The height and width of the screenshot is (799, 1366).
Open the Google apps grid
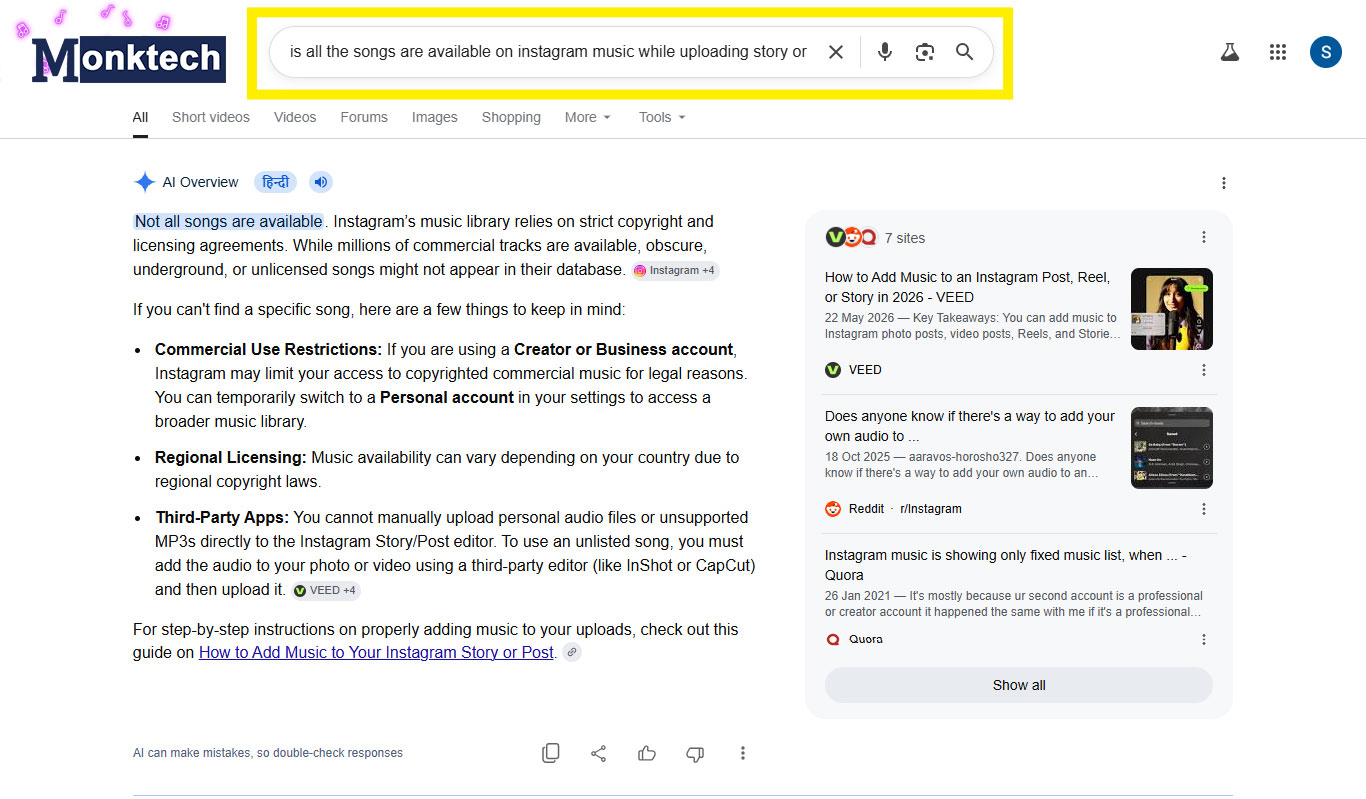1278,52
